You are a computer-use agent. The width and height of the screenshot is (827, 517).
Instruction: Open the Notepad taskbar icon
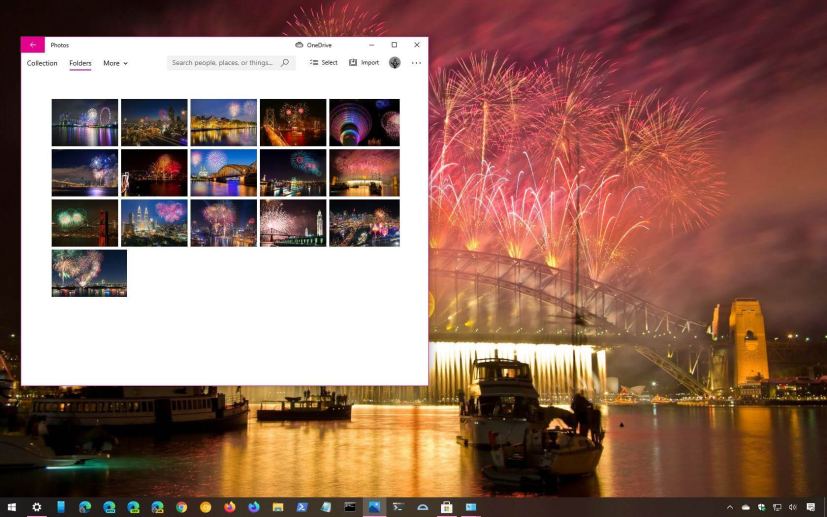[x=326, y=508]
